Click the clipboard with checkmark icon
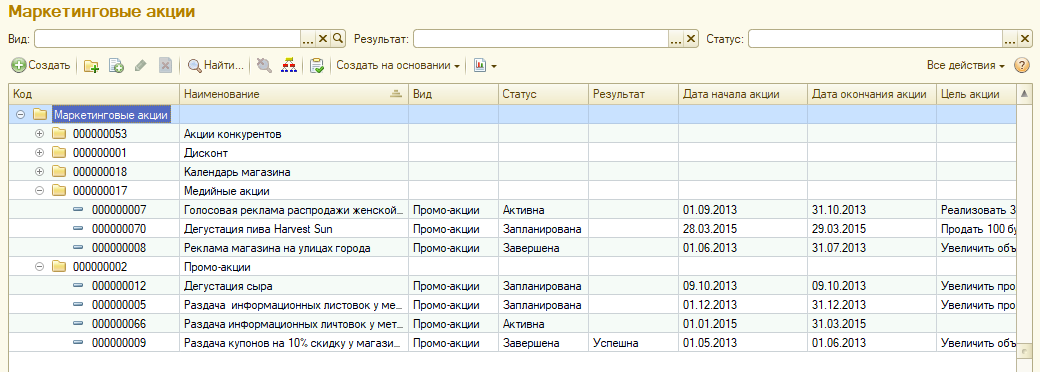The width and height of the screenshot is (1040, 372). pyautogui.click(x=317, y=66)
